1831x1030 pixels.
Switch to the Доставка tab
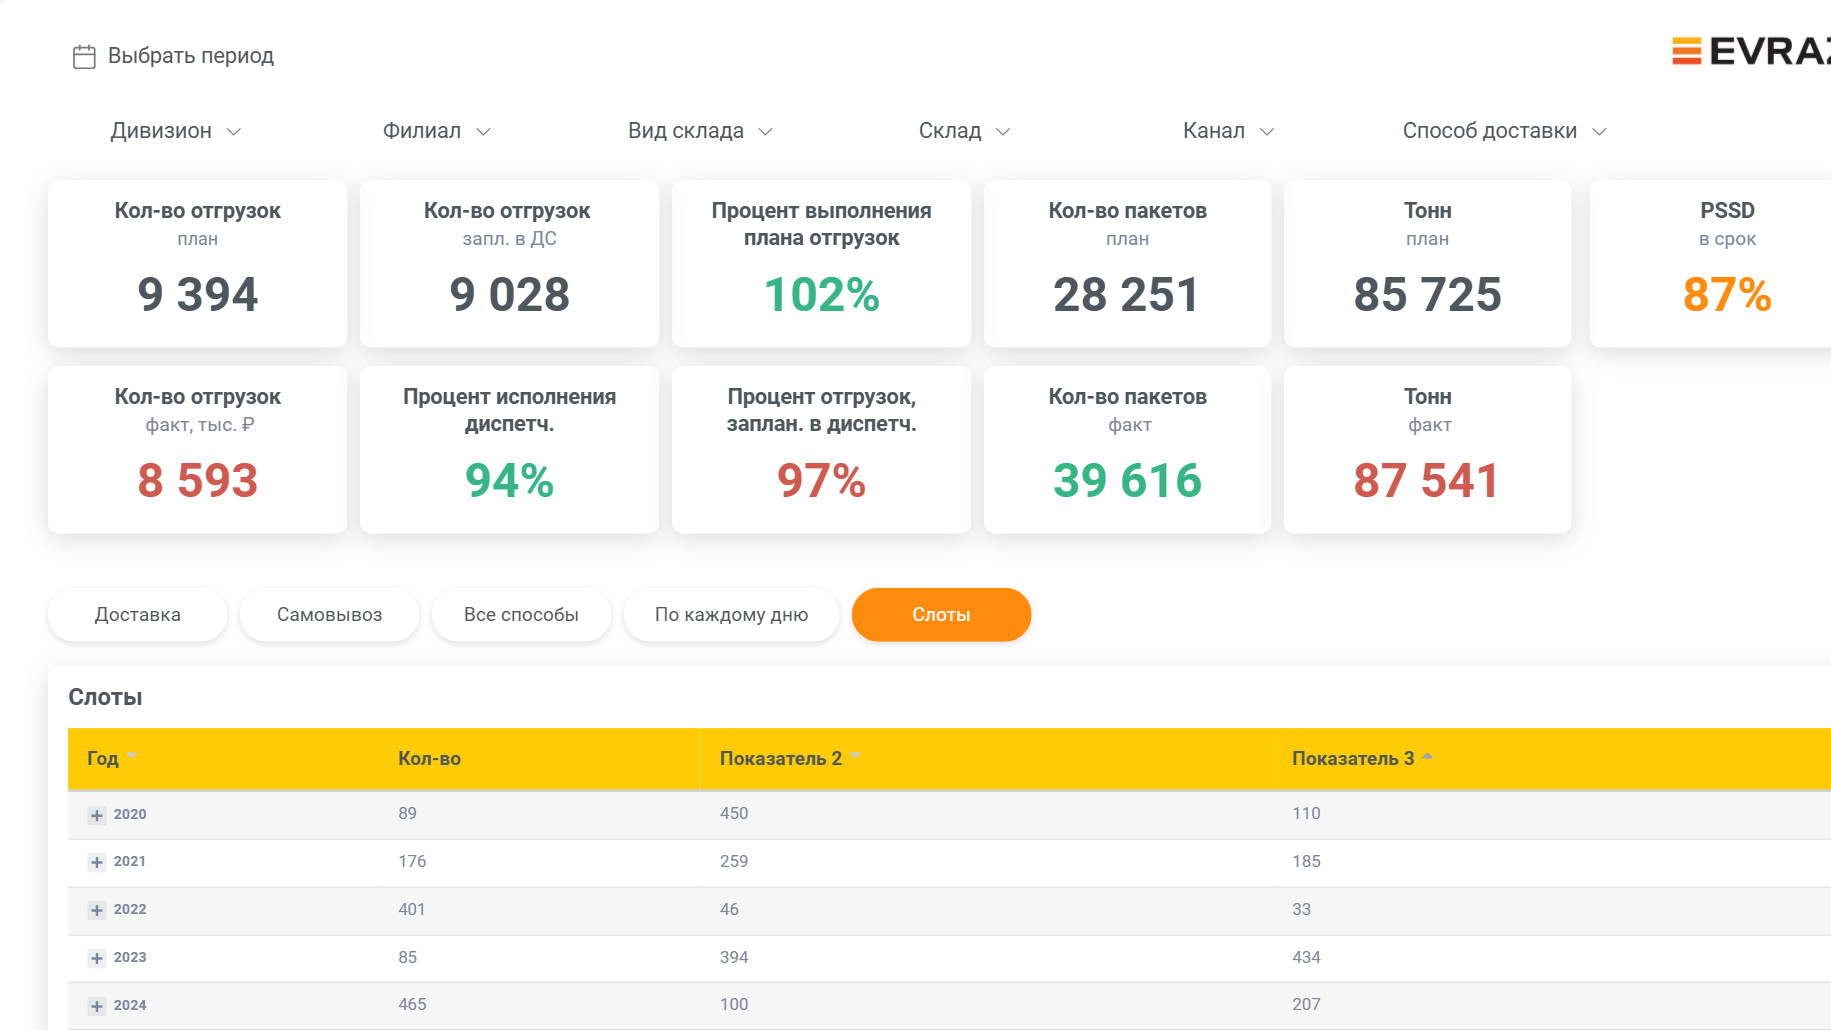tap(138, 614)
